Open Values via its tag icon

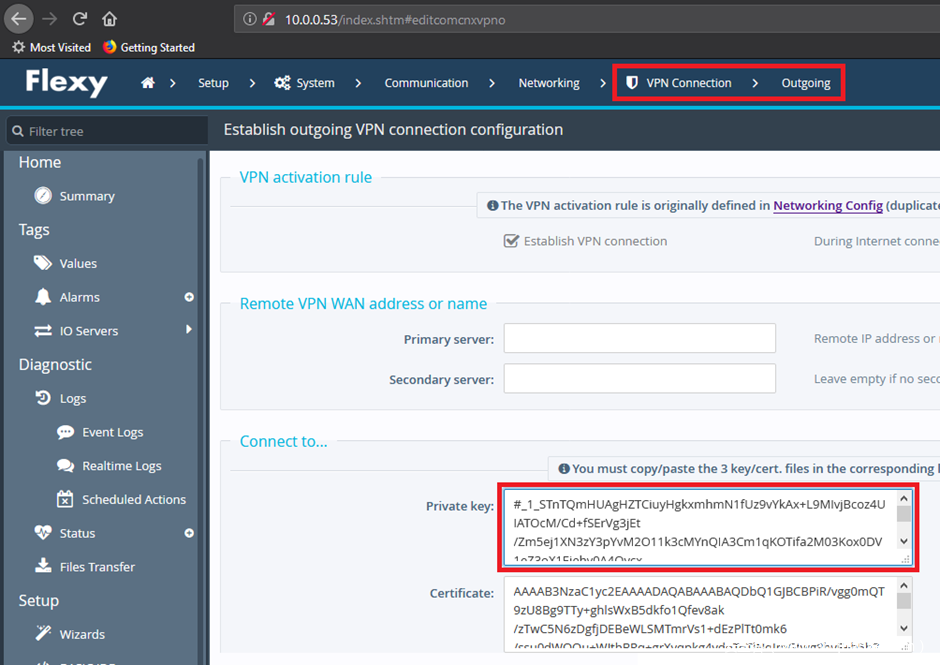coord(43,263)
